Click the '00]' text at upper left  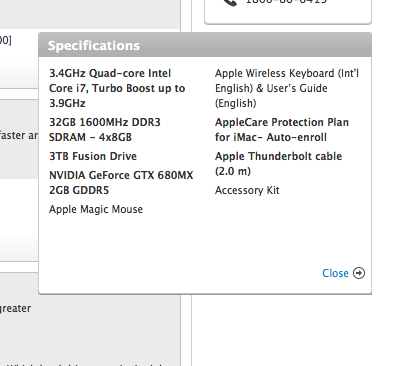(6, 40)
